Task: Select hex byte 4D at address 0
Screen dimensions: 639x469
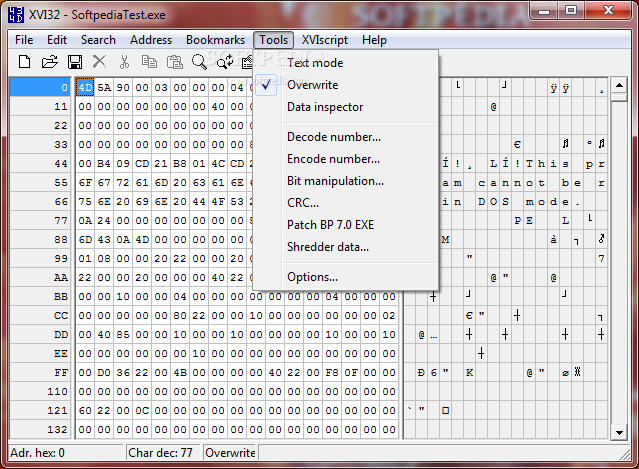Action: coord(85,88)
